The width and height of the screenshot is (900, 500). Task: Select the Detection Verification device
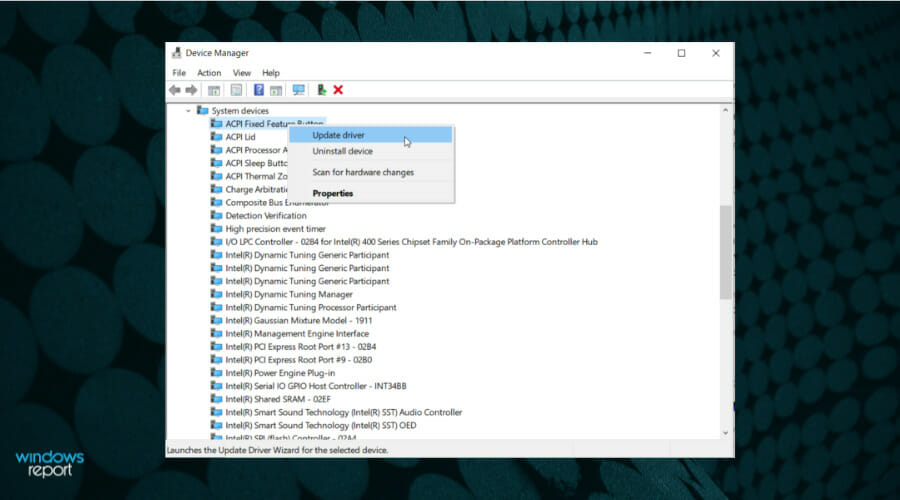[266, 215]
